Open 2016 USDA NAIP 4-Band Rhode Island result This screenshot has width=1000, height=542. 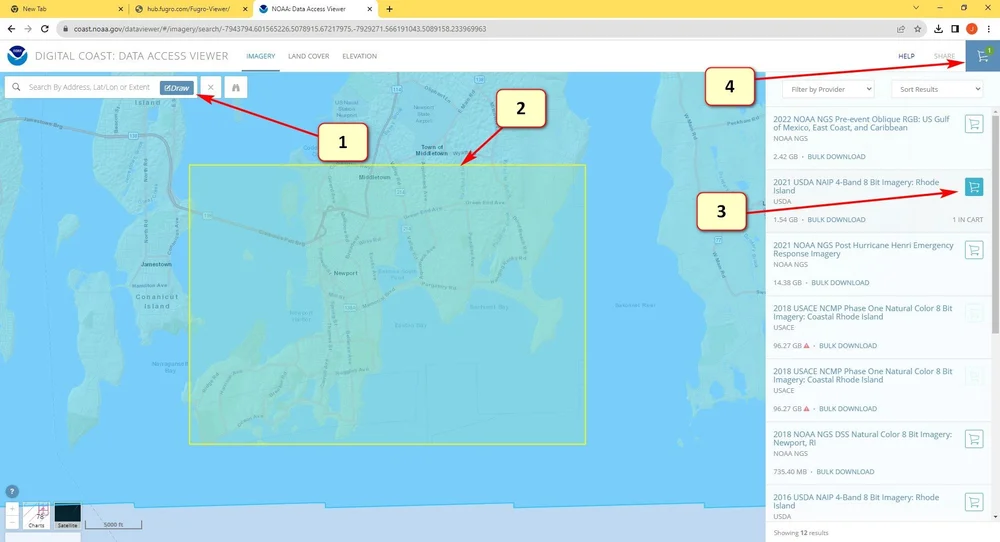pos(856,502)
